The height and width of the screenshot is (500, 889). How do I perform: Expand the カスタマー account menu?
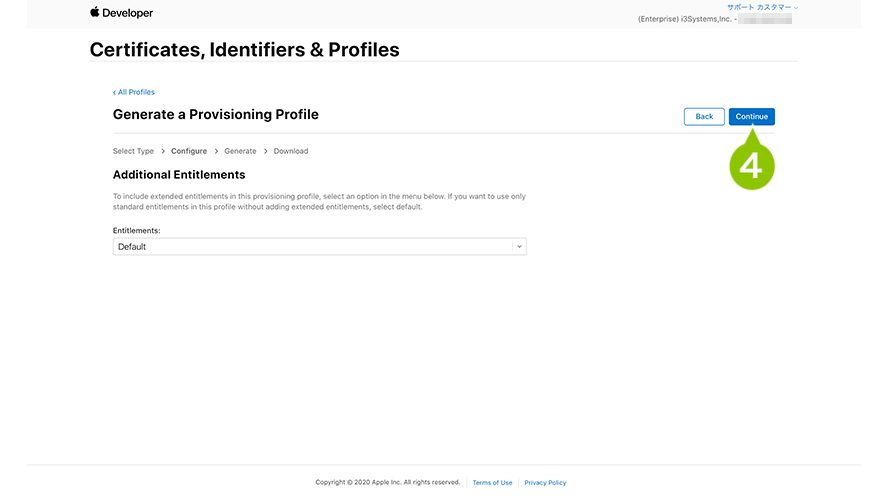click(x=774, y=7)
